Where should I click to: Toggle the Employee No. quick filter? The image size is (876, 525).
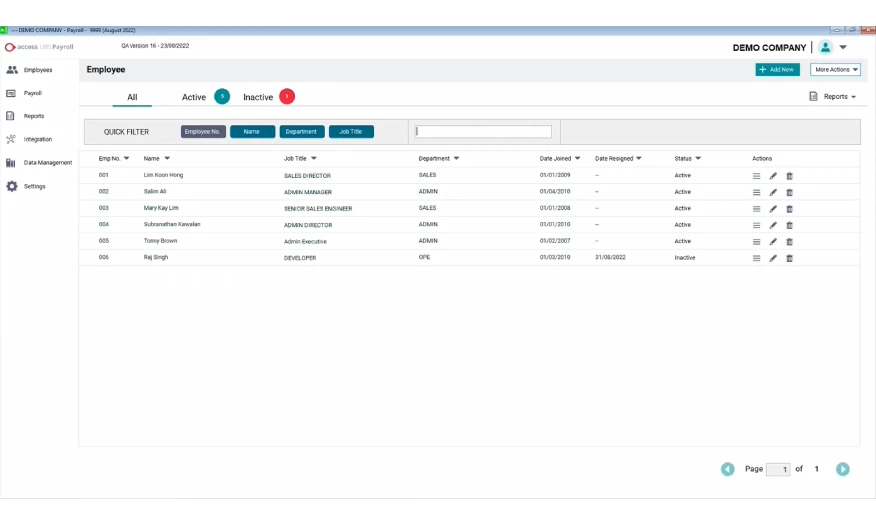203,132
